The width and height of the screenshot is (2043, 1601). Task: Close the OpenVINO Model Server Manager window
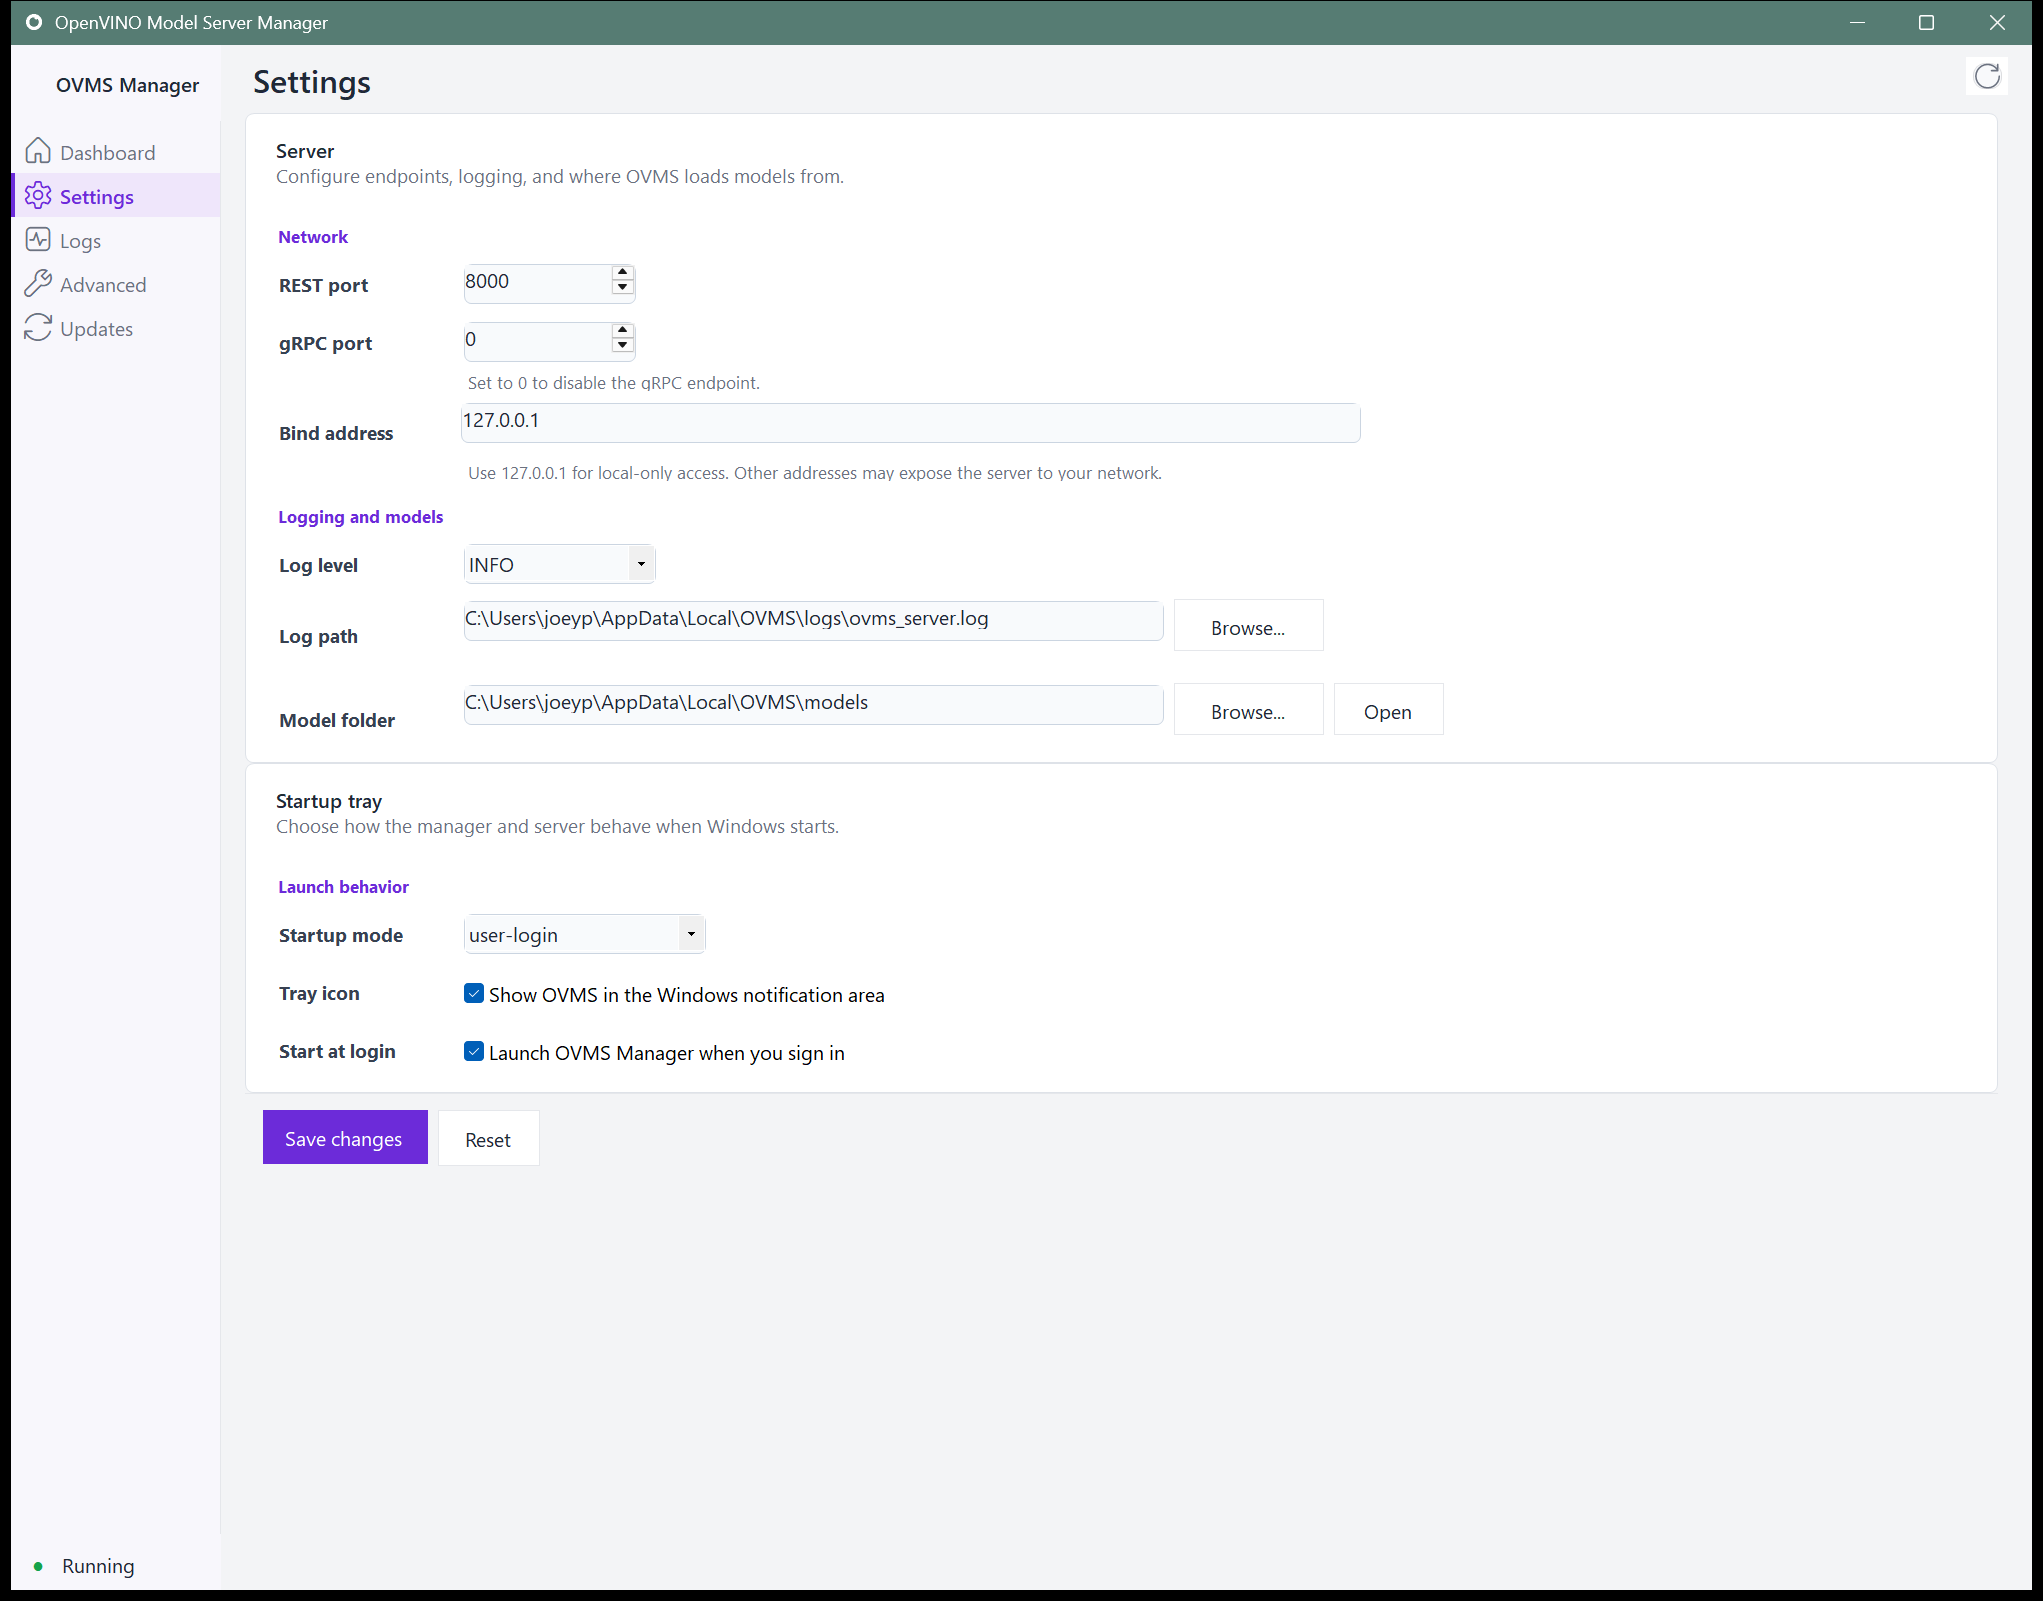click(1997, 22)
